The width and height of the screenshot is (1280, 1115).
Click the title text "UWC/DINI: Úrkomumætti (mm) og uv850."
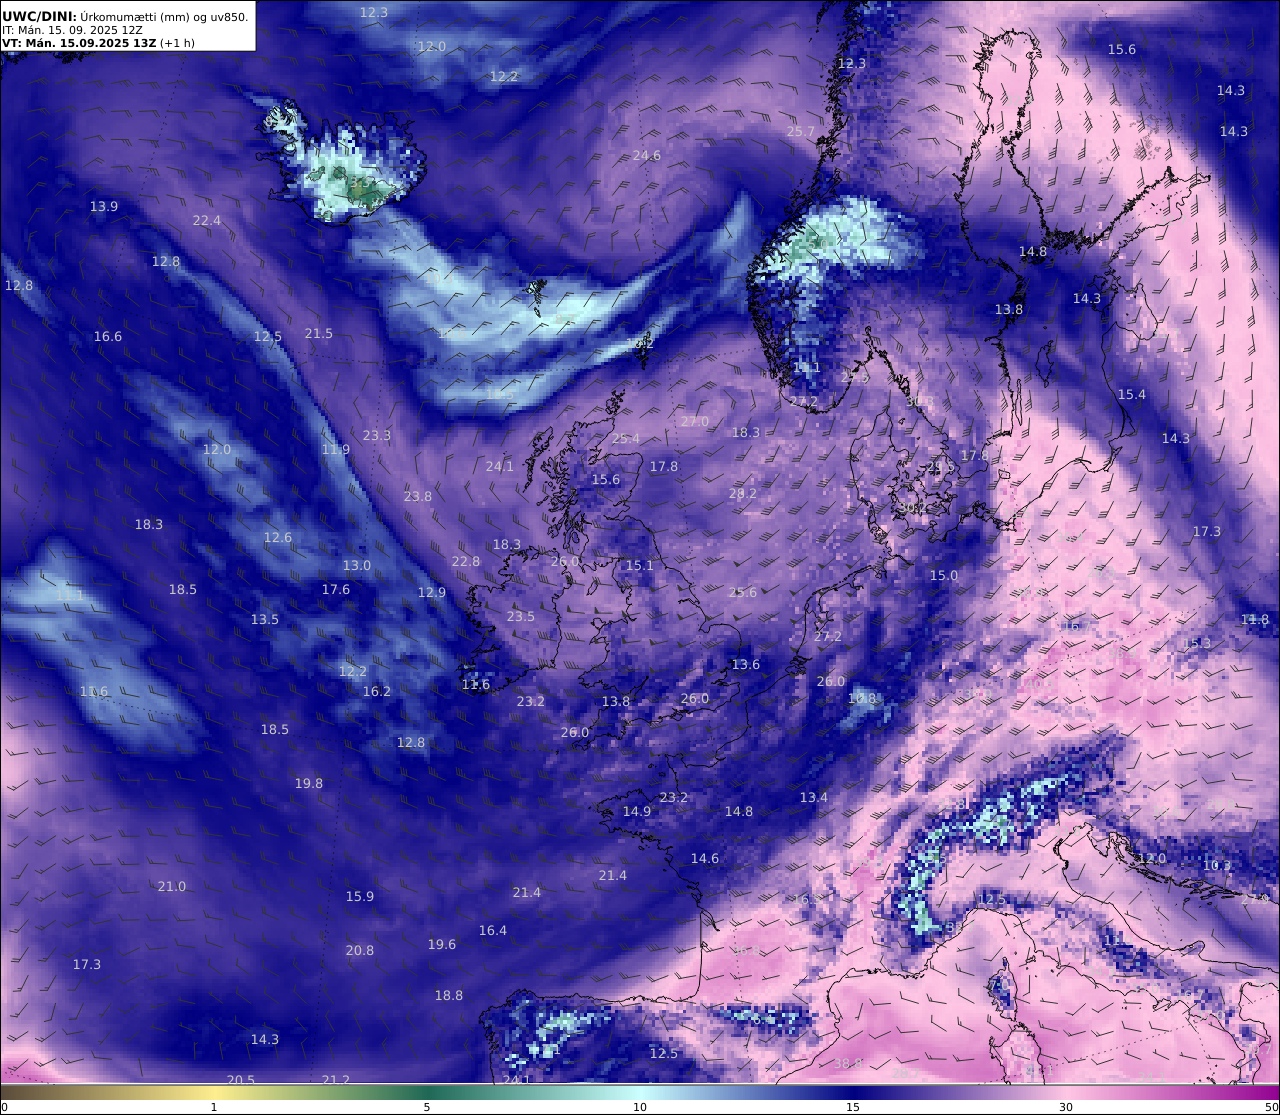(125, 16)
